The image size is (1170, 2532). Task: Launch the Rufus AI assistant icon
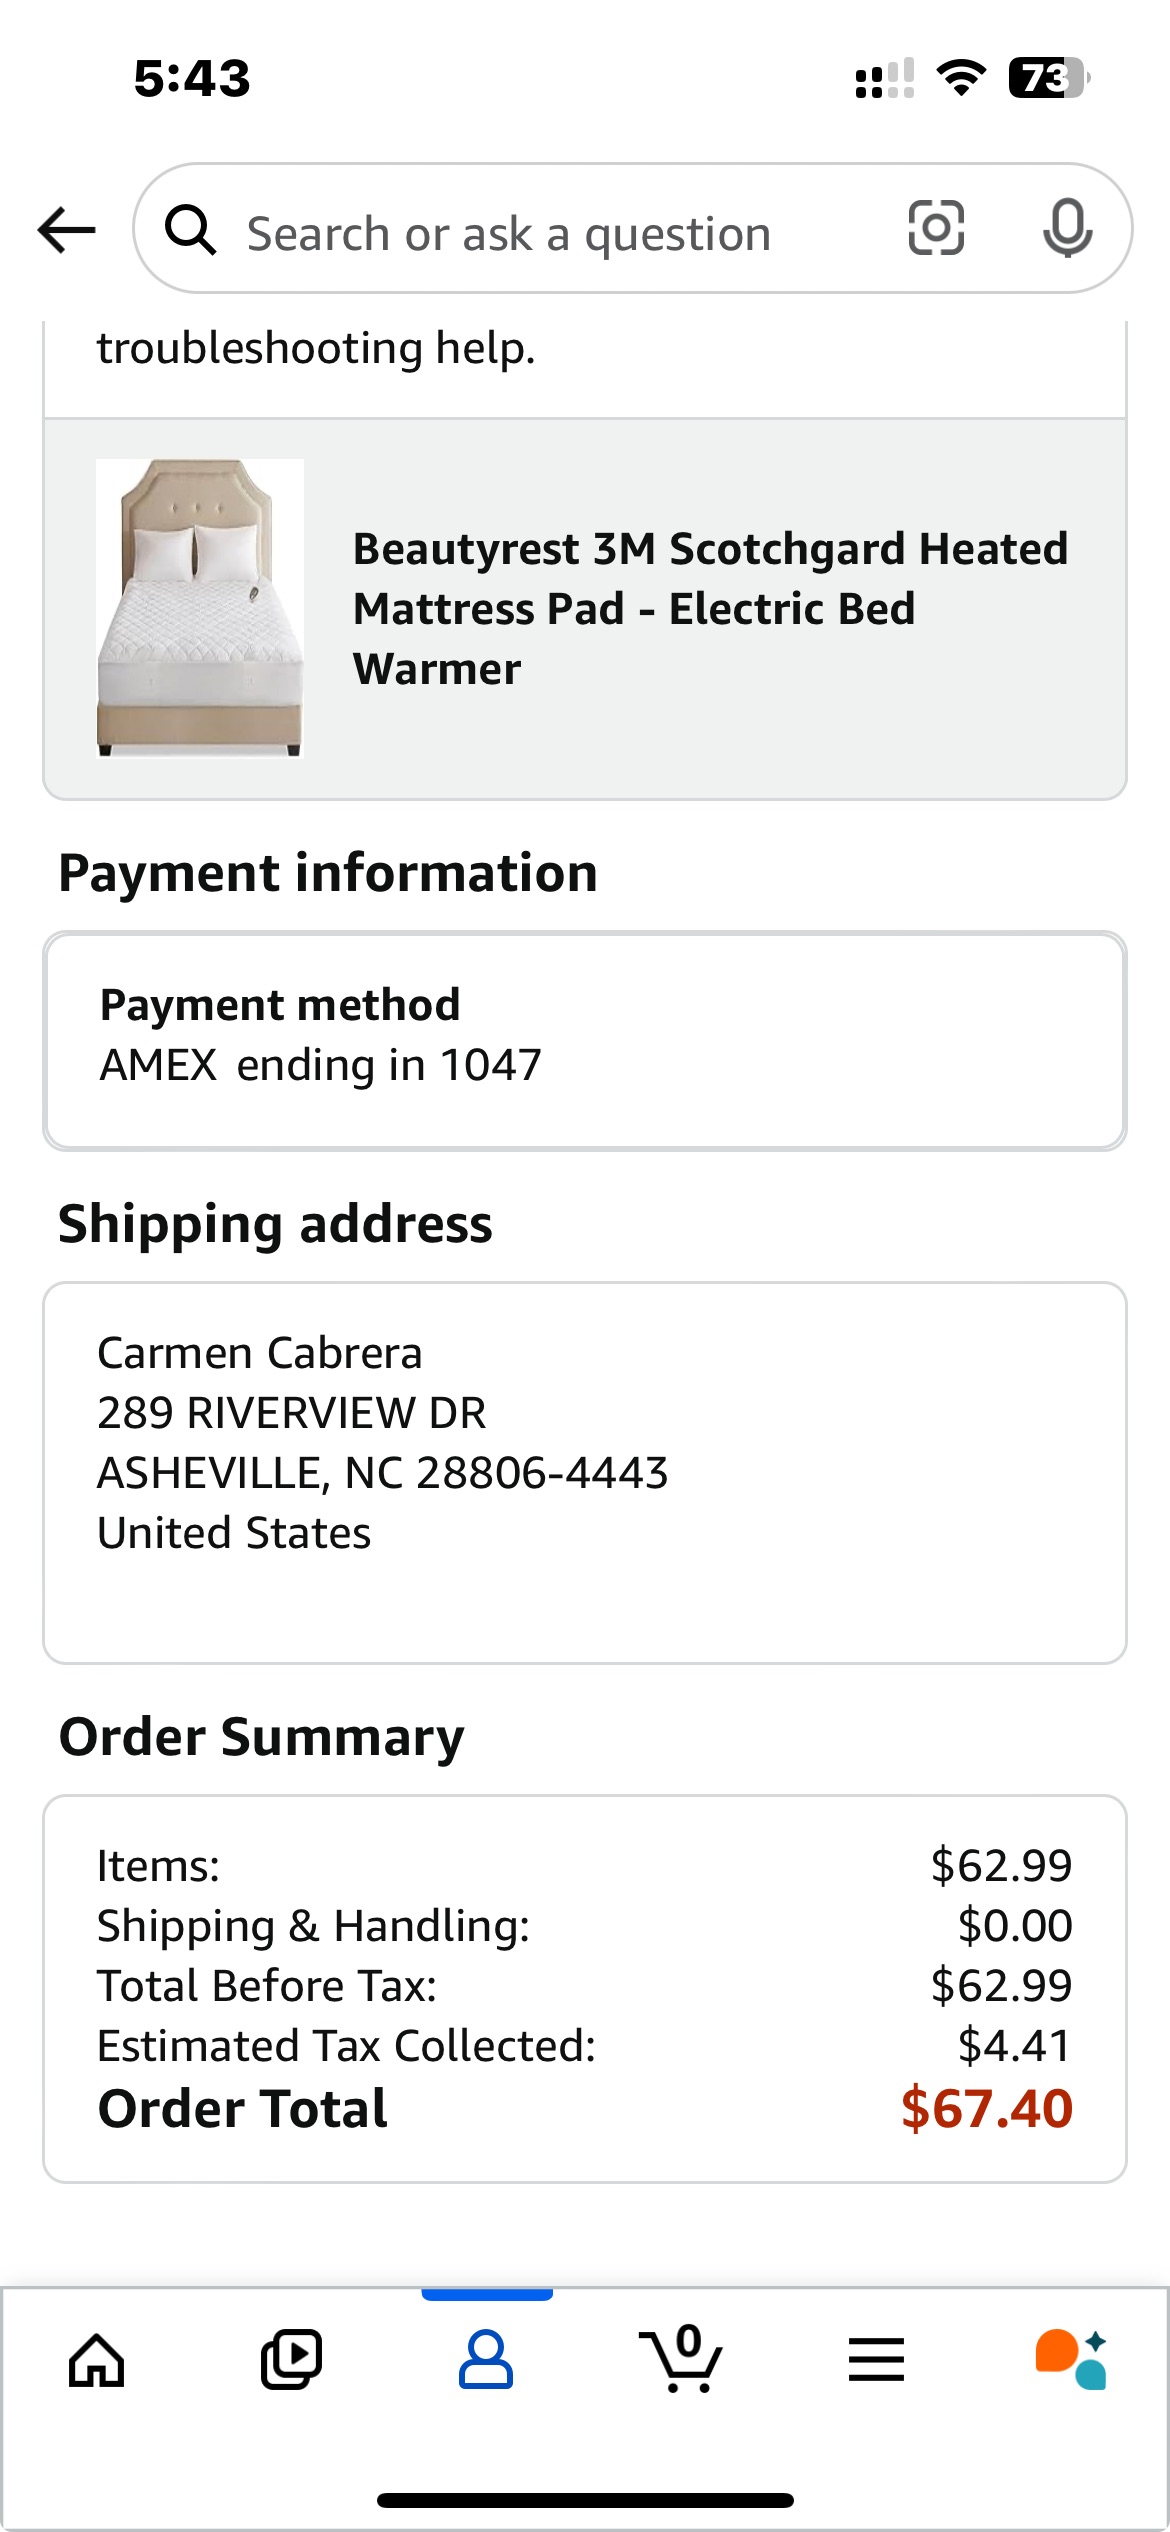[1071, 2359]
